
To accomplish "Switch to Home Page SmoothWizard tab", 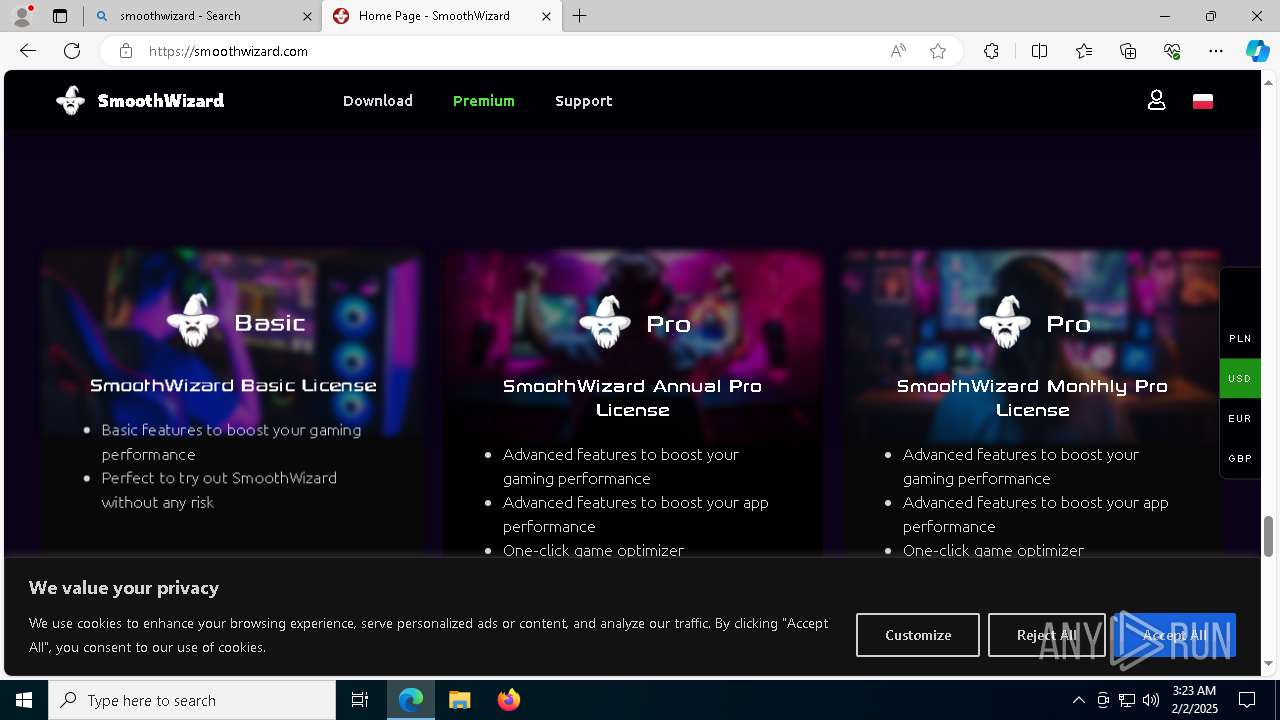I will tap(441, 16).
